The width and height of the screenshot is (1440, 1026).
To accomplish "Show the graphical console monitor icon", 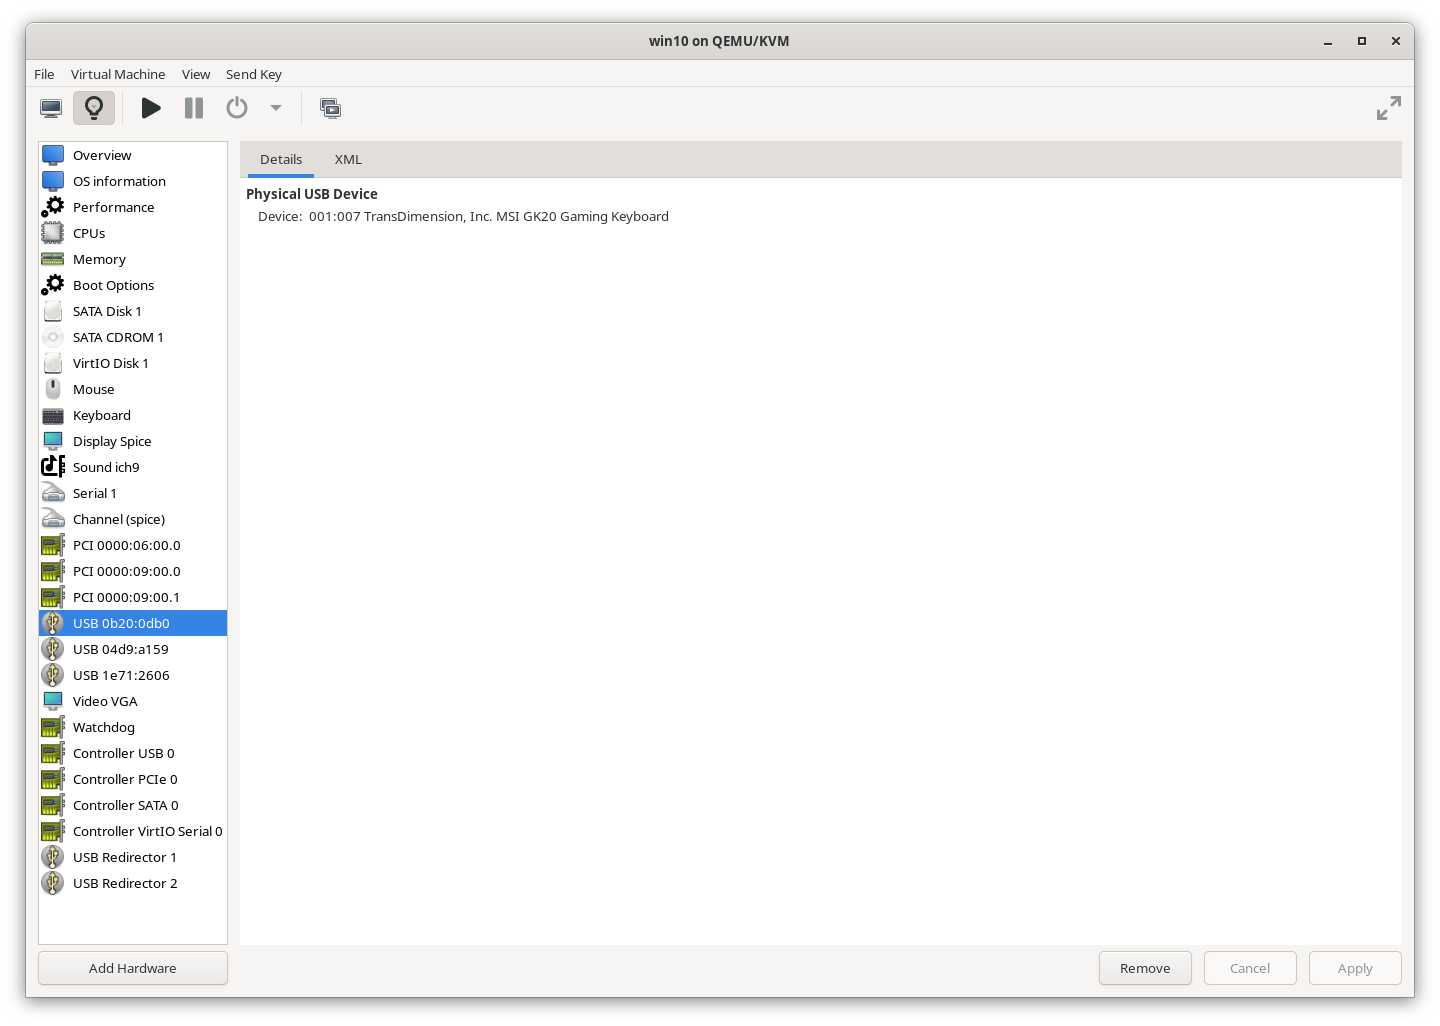I will point(51,108).
